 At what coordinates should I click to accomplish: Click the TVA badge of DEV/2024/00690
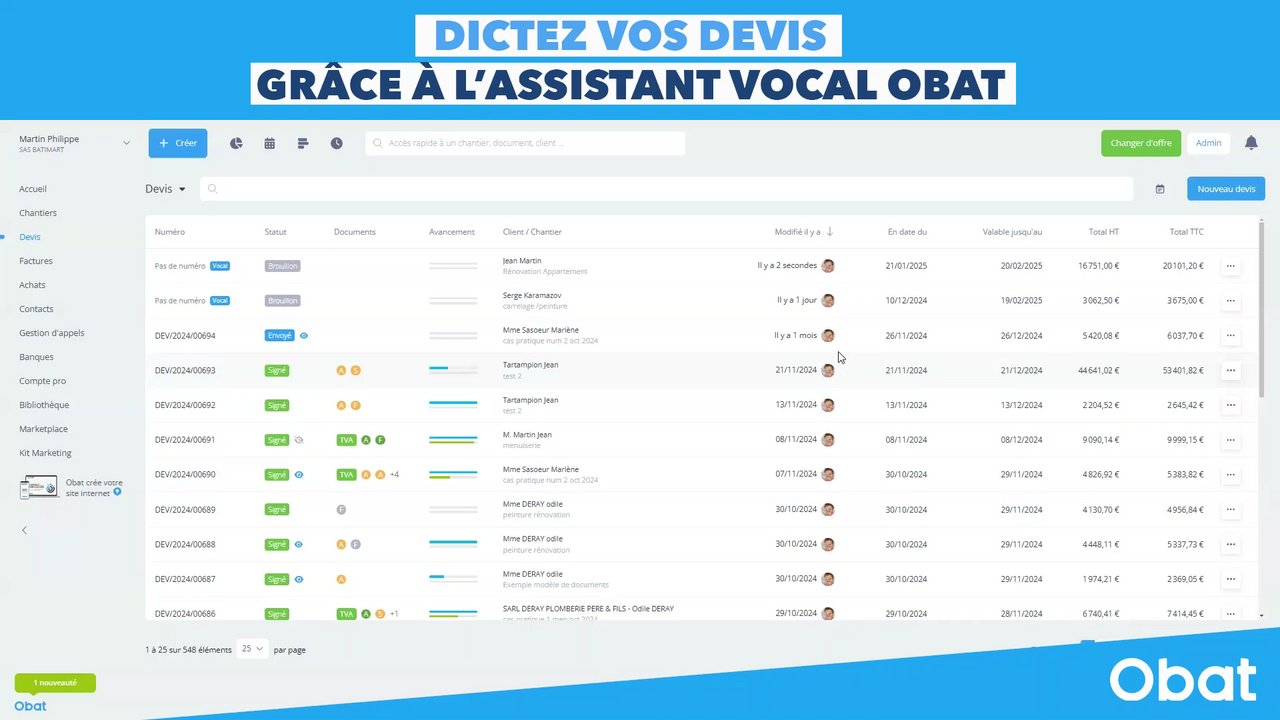coord(346,475)
